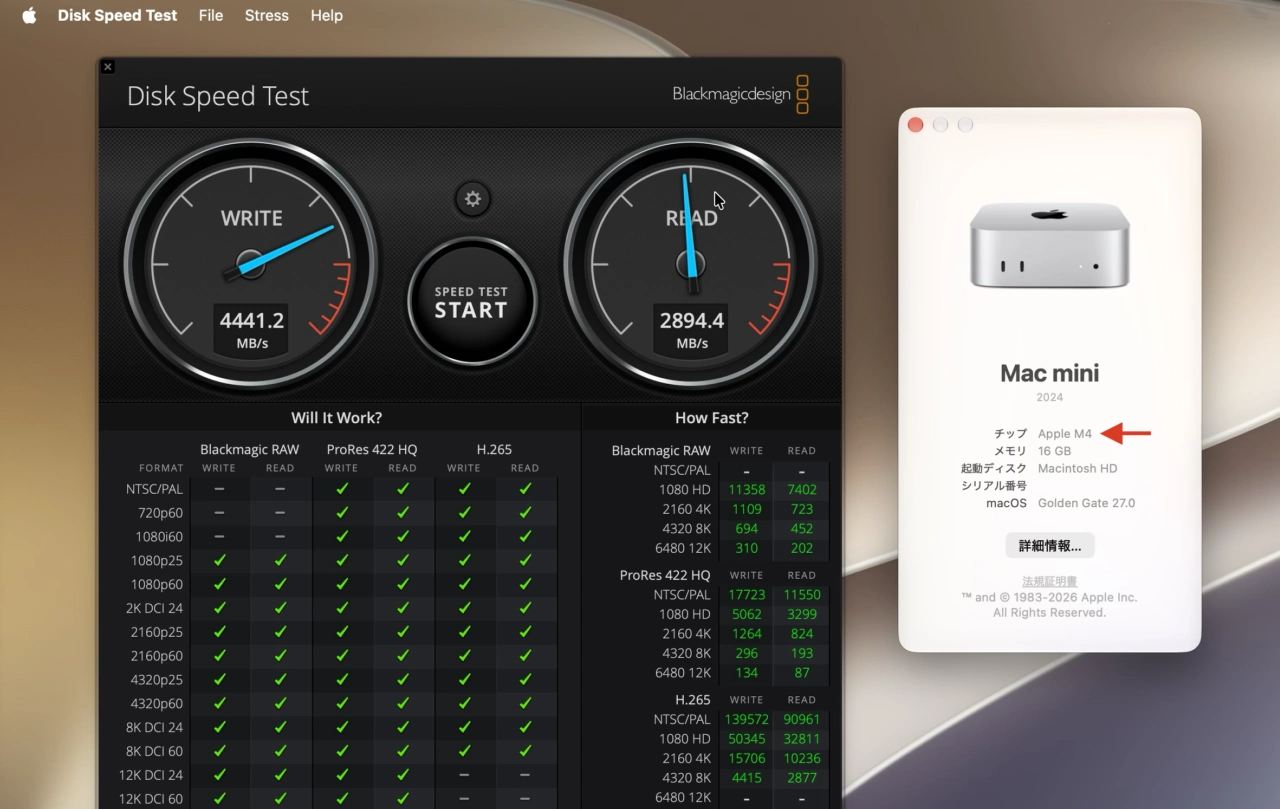Click the 12K DCI 60 format label
Image resolution: width=1280 pixels, height=809 pixels.
[151, 799]
